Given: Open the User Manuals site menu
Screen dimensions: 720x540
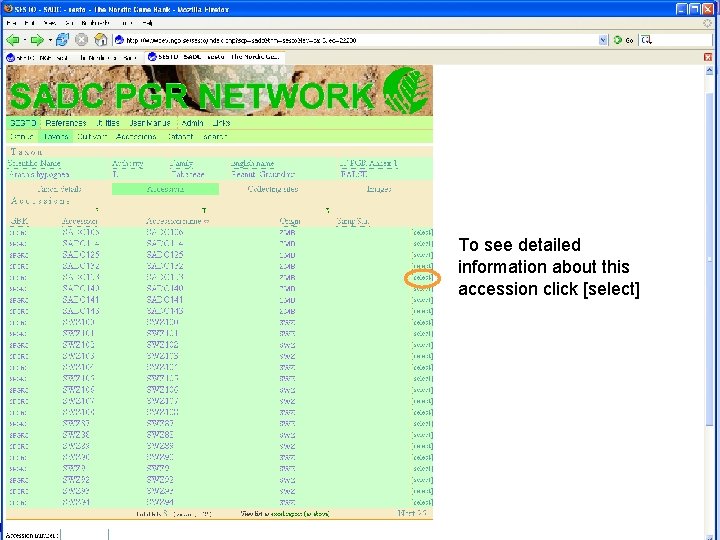Looking at the screenshot, I should 150,123.
